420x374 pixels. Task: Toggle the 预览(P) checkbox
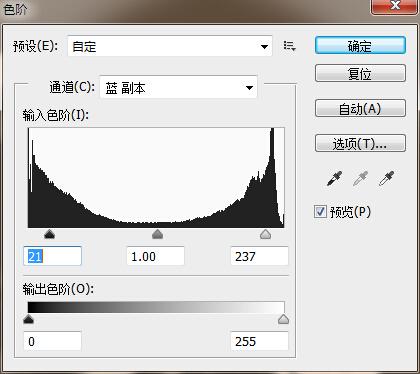[320, 212]
